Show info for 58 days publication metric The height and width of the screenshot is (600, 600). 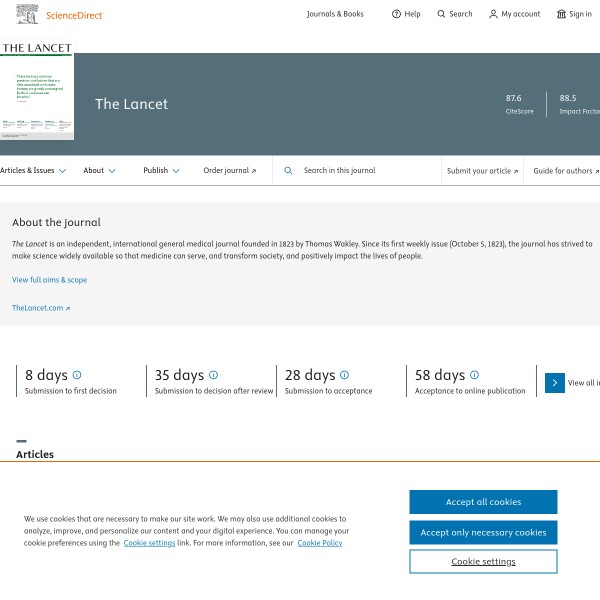pyautogui.click(x=474, y=375)
